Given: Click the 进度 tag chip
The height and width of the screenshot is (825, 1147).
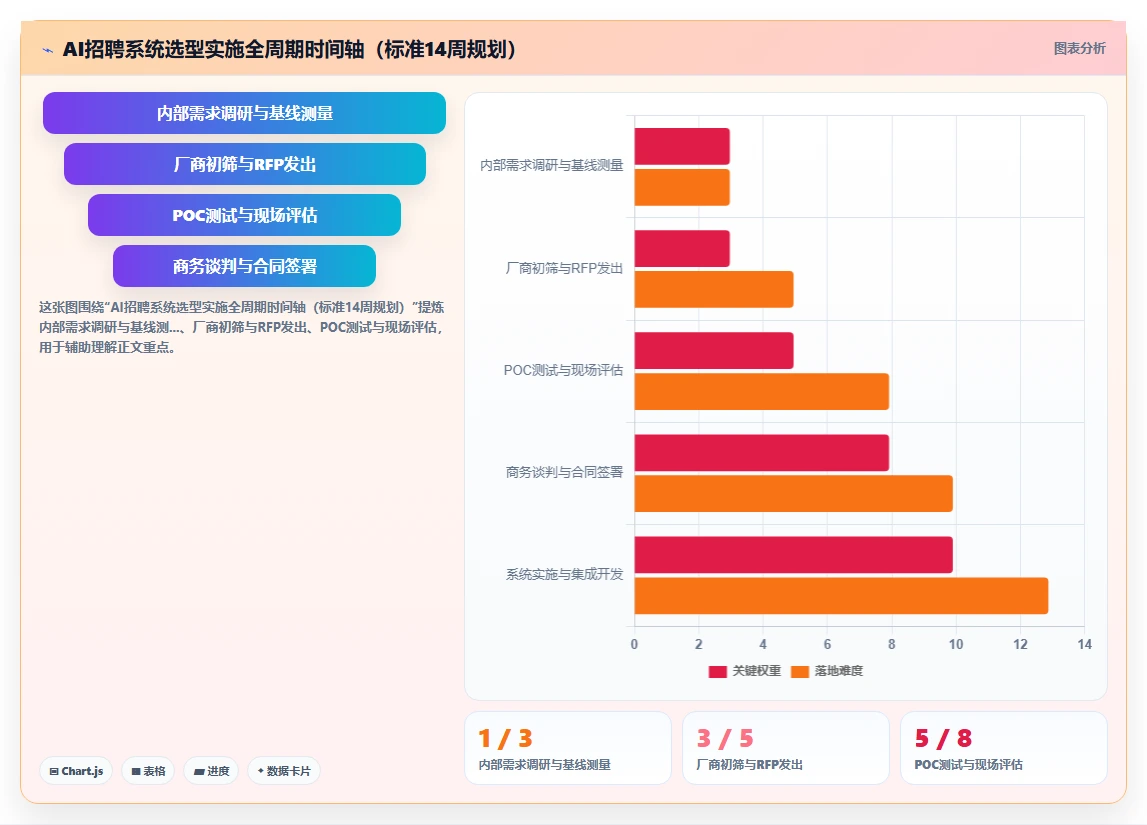Looking at the screenshot, I should [x=211, y=771].
